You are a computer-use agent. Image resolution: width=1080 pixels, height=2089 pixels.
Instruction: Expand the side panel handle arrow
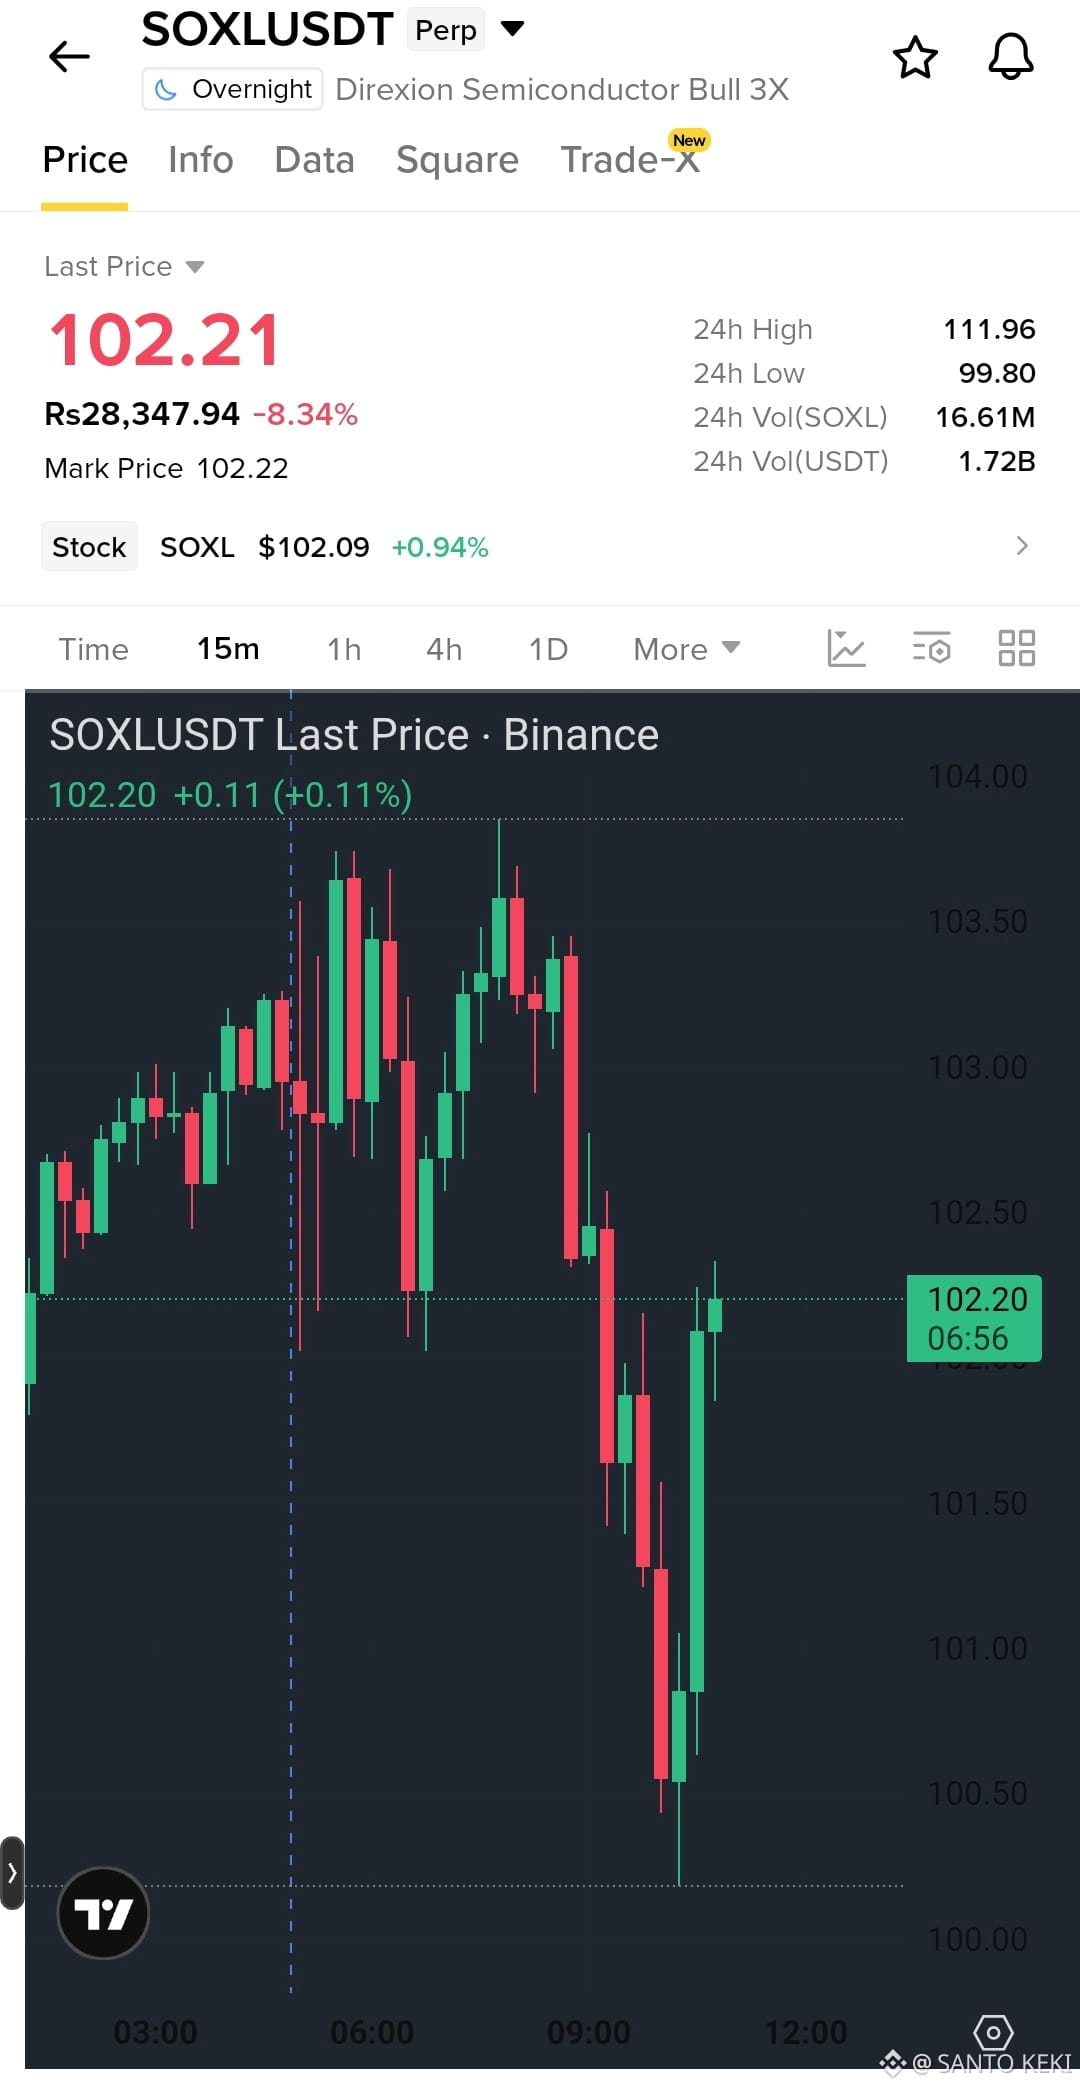pos(12,1873)
